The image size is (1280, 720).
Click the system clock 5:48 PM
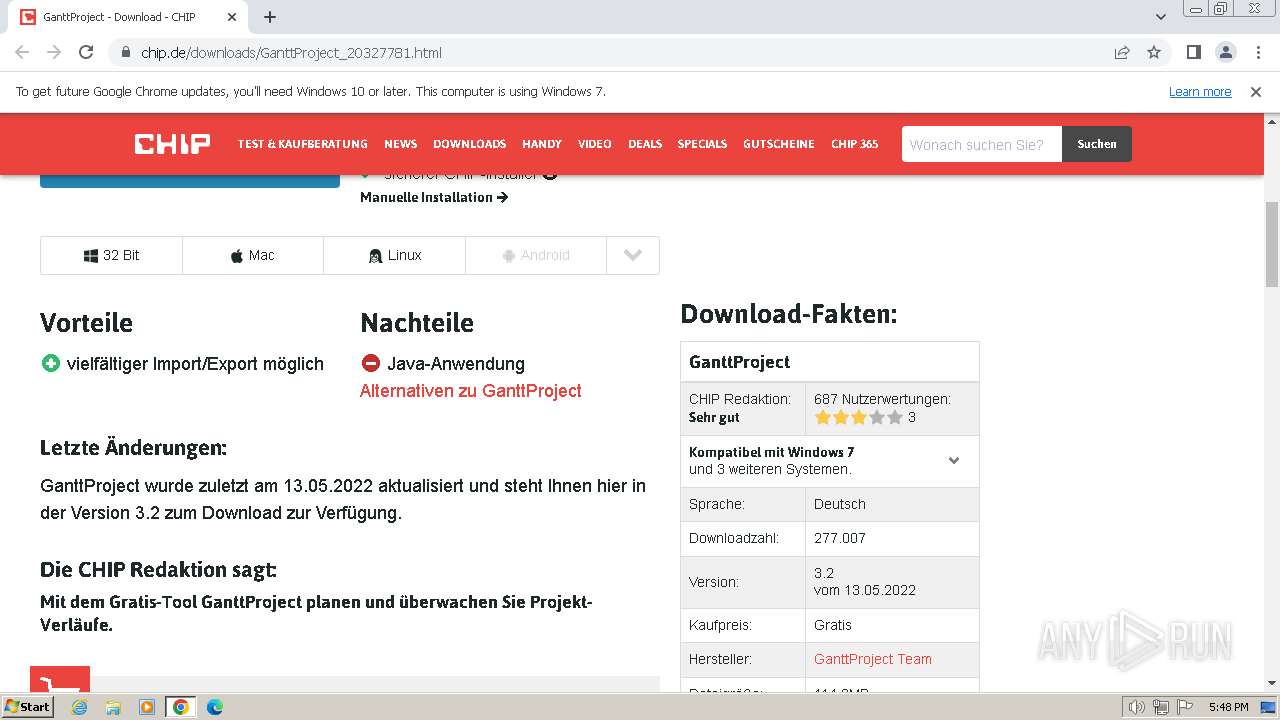(1228, 707)
